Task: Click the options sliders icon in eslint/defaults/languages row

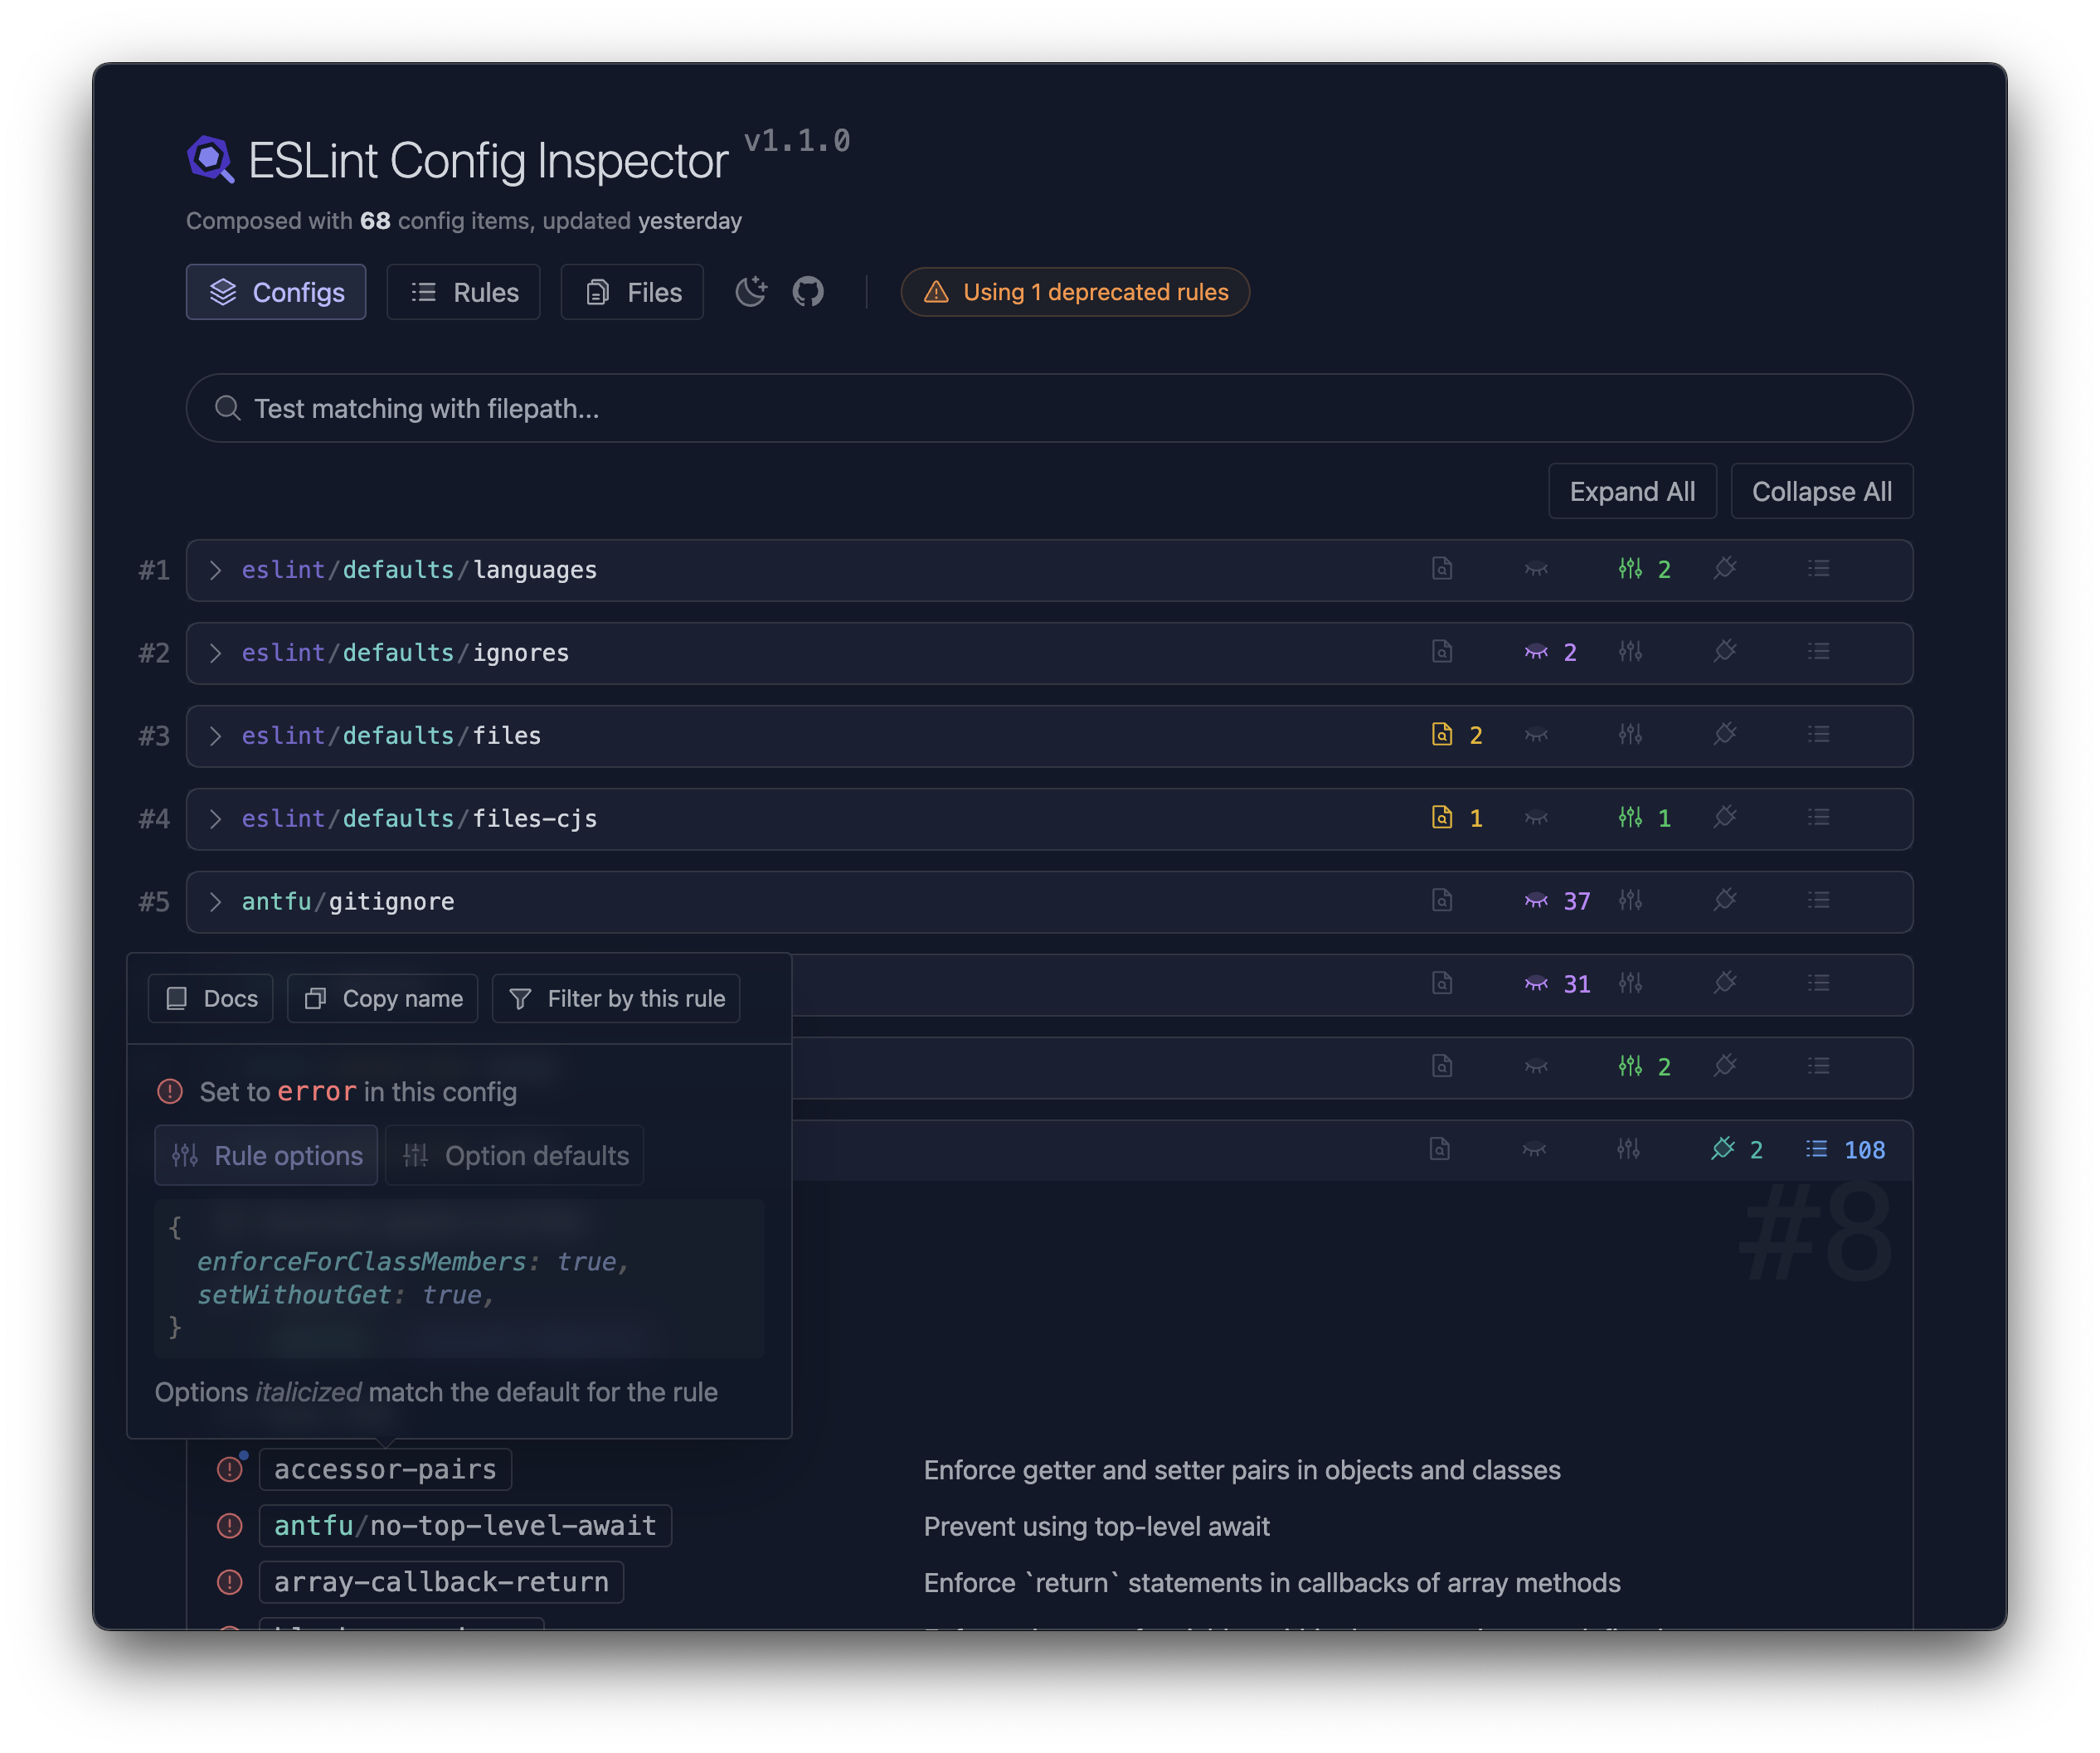Action: pyautogui.click(x=1630, y=569)
